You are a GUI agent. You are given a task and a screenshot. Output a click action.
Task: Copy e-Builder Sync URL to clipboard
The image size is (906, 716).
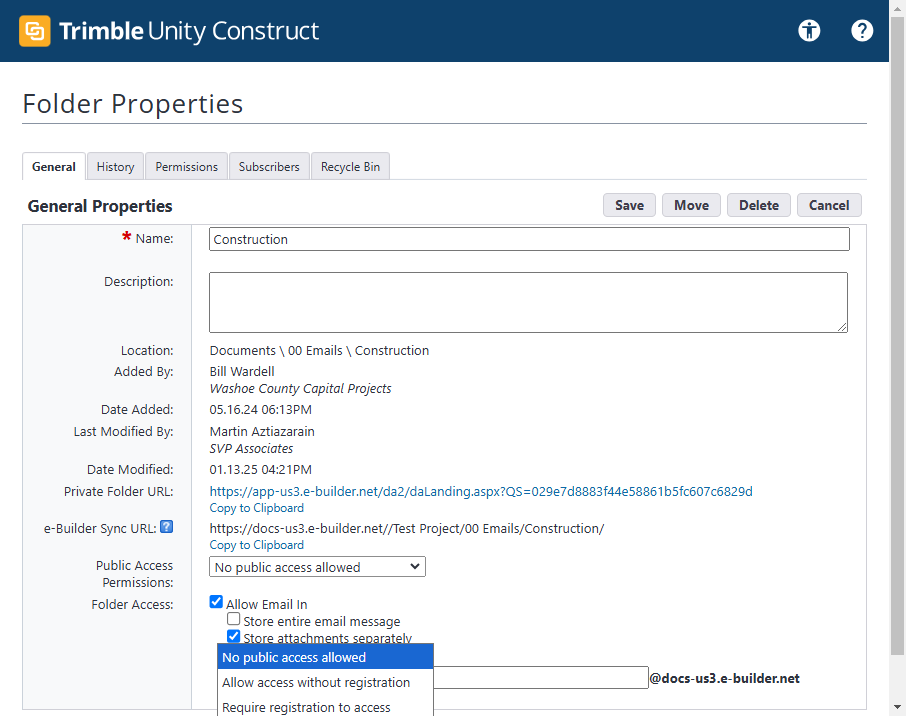[257, 545]
